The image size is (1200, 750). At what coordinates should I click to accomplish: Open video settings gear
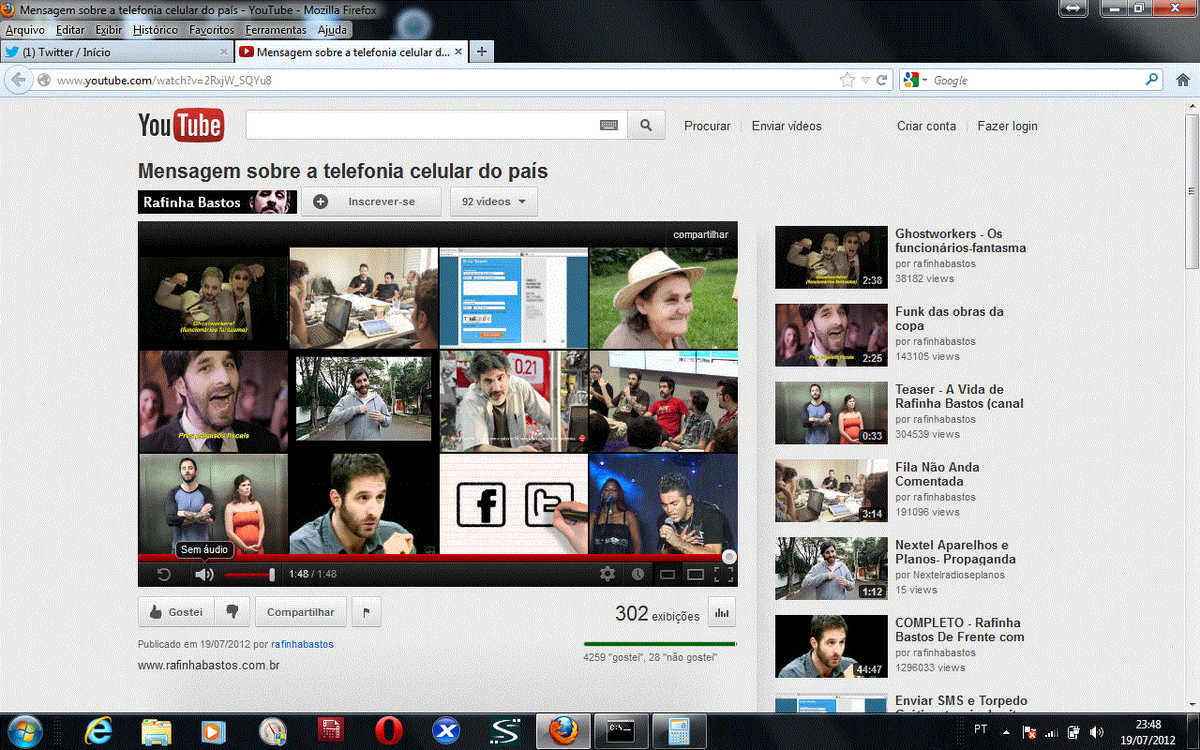pyautogui.click(x=607, y=574)
